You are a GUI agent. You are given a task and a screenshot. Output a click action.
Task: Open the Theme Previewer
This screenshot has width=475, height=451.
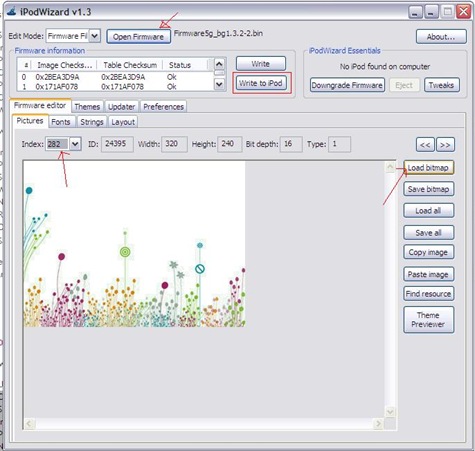click(x=428, y=320)
